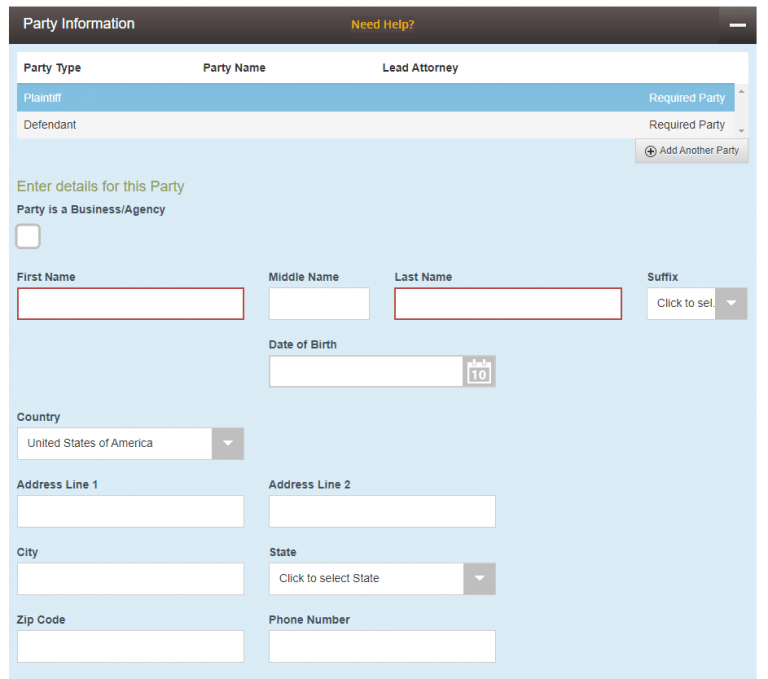The height and width of the screenshot is (679, 768).
Task: Focus the Last Name input
Action: coord(508,304)
